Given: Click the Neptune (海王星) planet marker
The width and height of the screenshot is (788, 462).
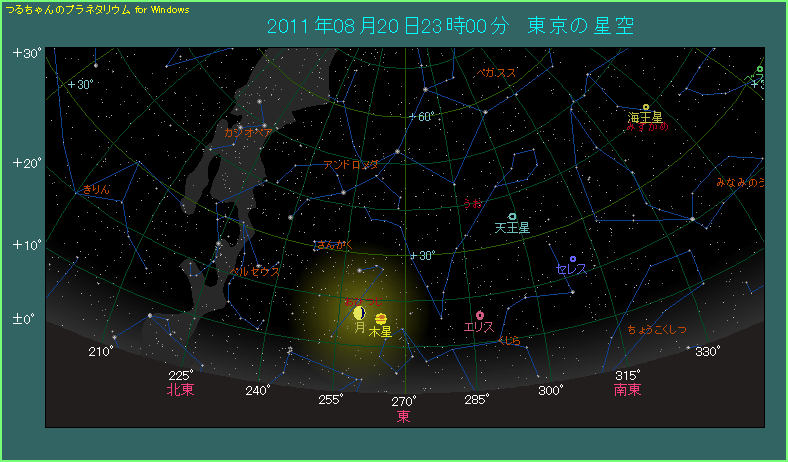Looking at the screenshot, I should click(x=646, y=107).
